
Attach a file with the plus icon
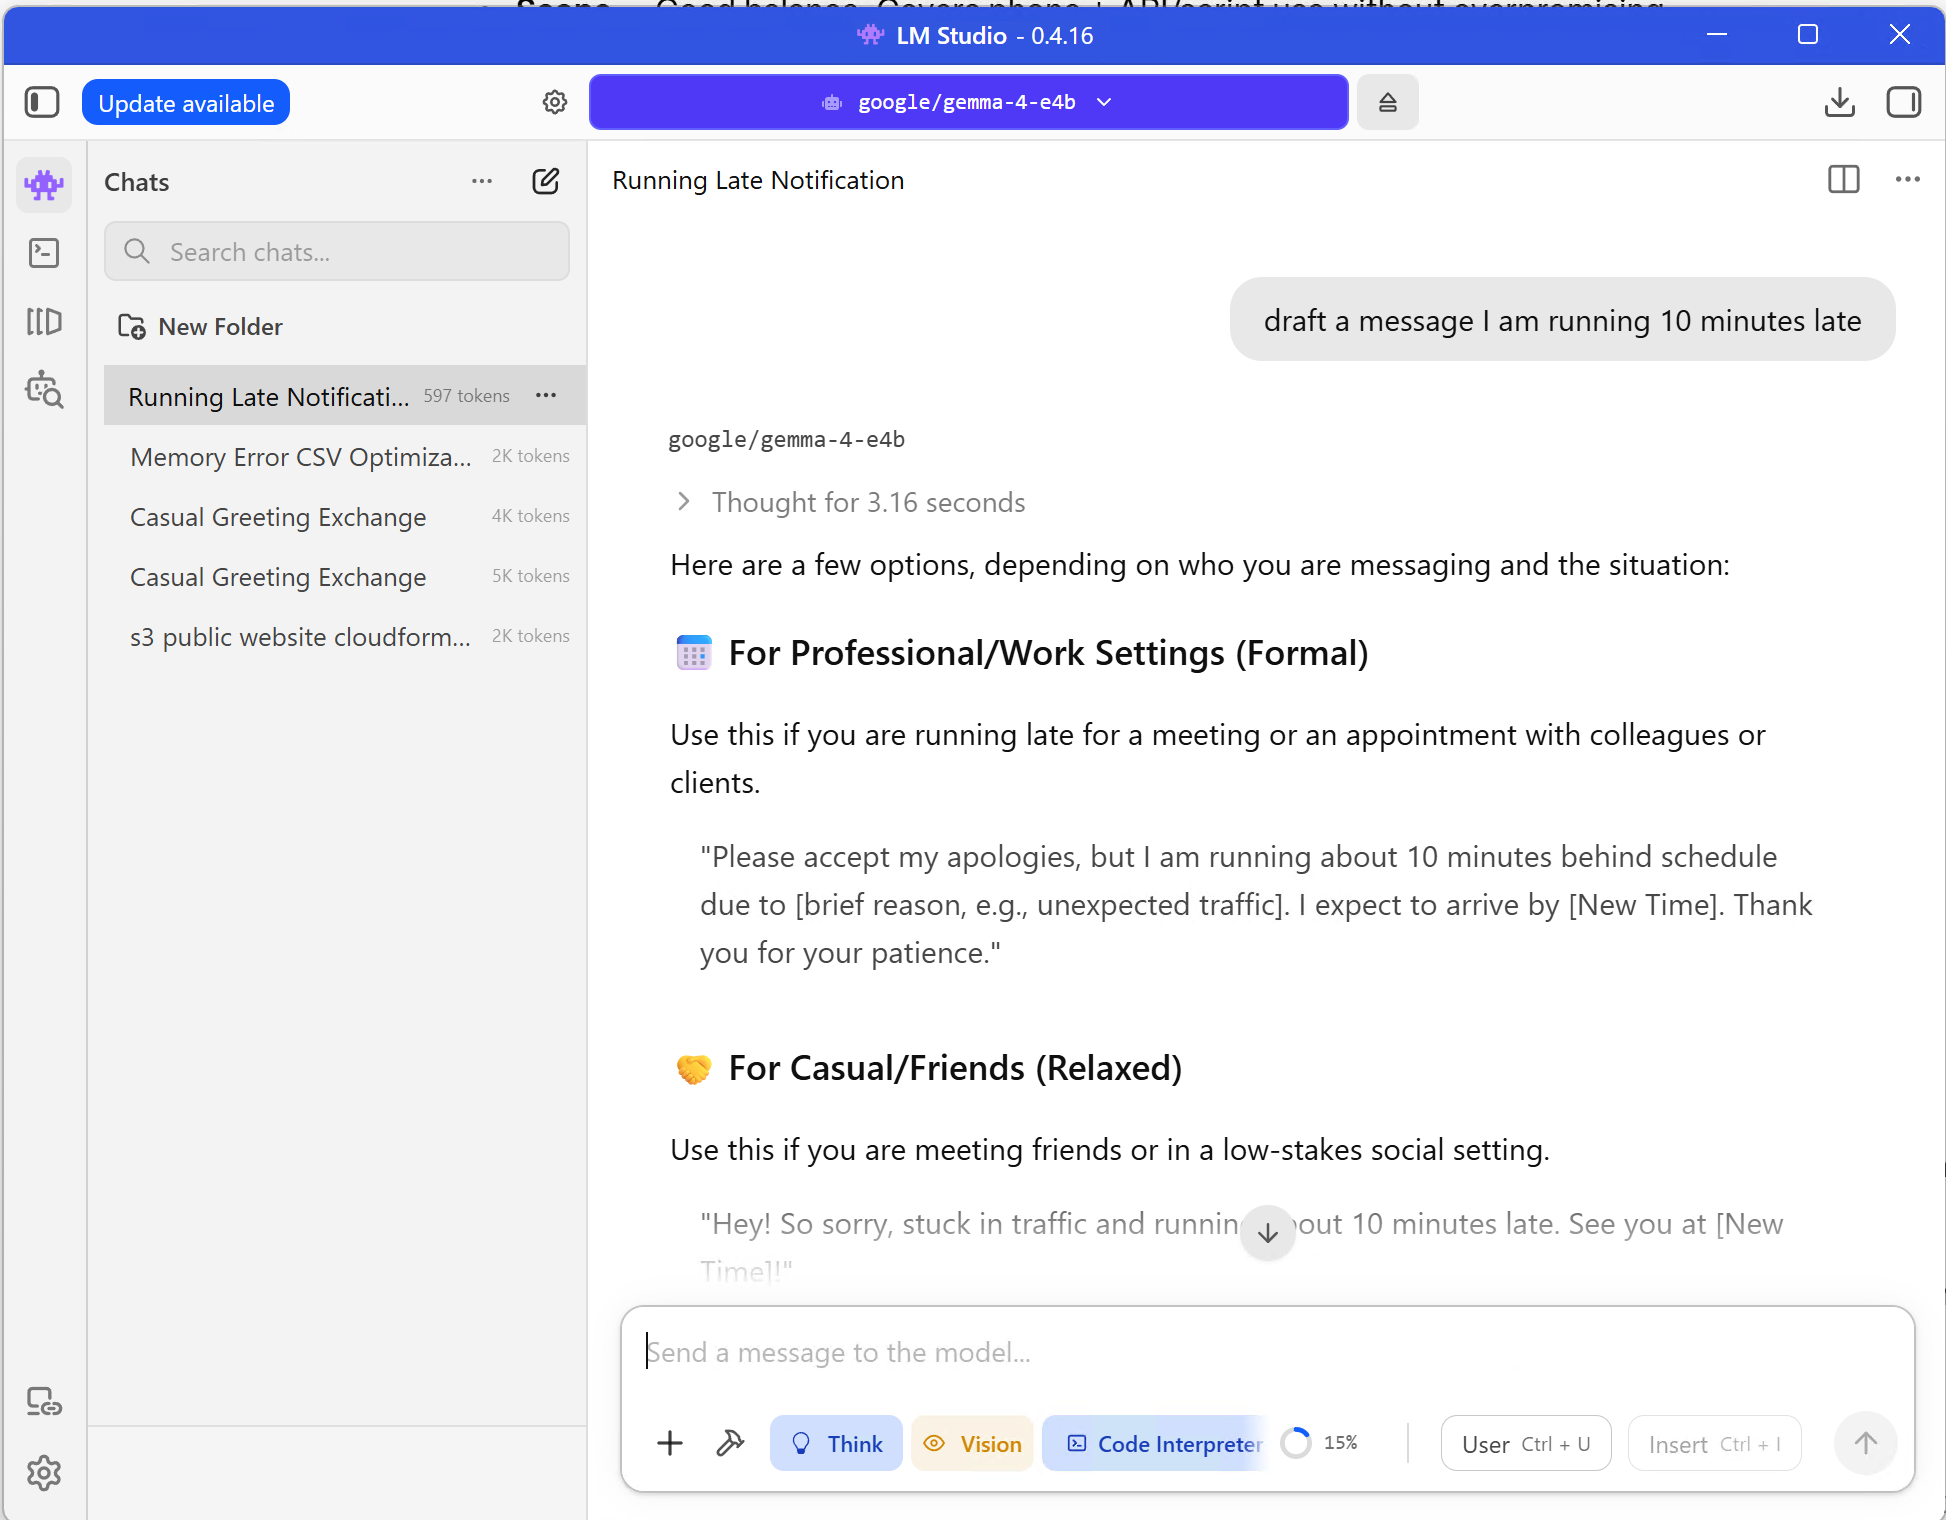pos(670,1443)
